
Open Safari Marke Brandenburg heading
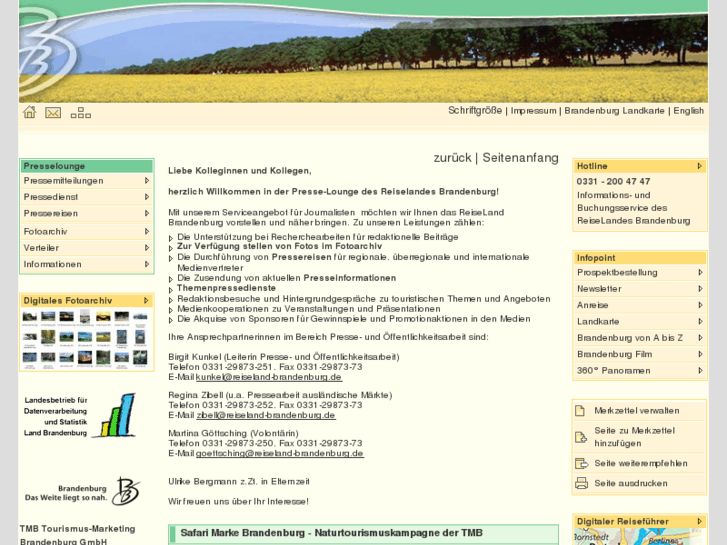click(332, 533)
